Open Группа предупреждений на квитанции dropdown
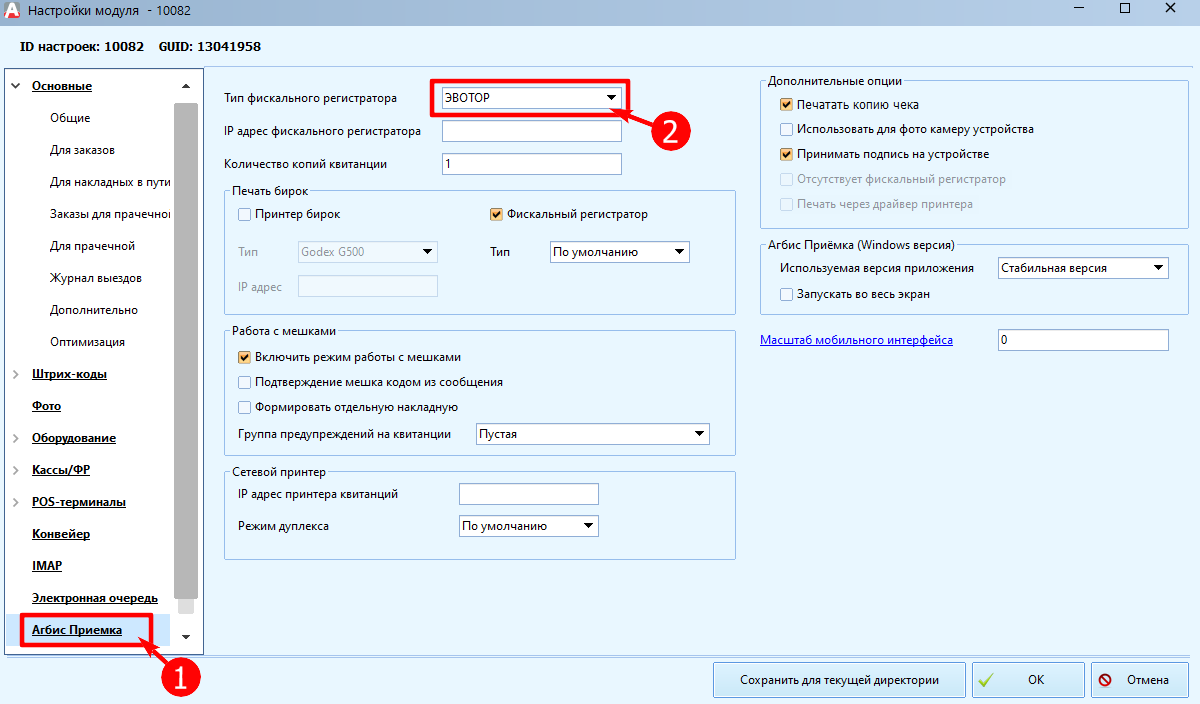 [x=592, y=434]
